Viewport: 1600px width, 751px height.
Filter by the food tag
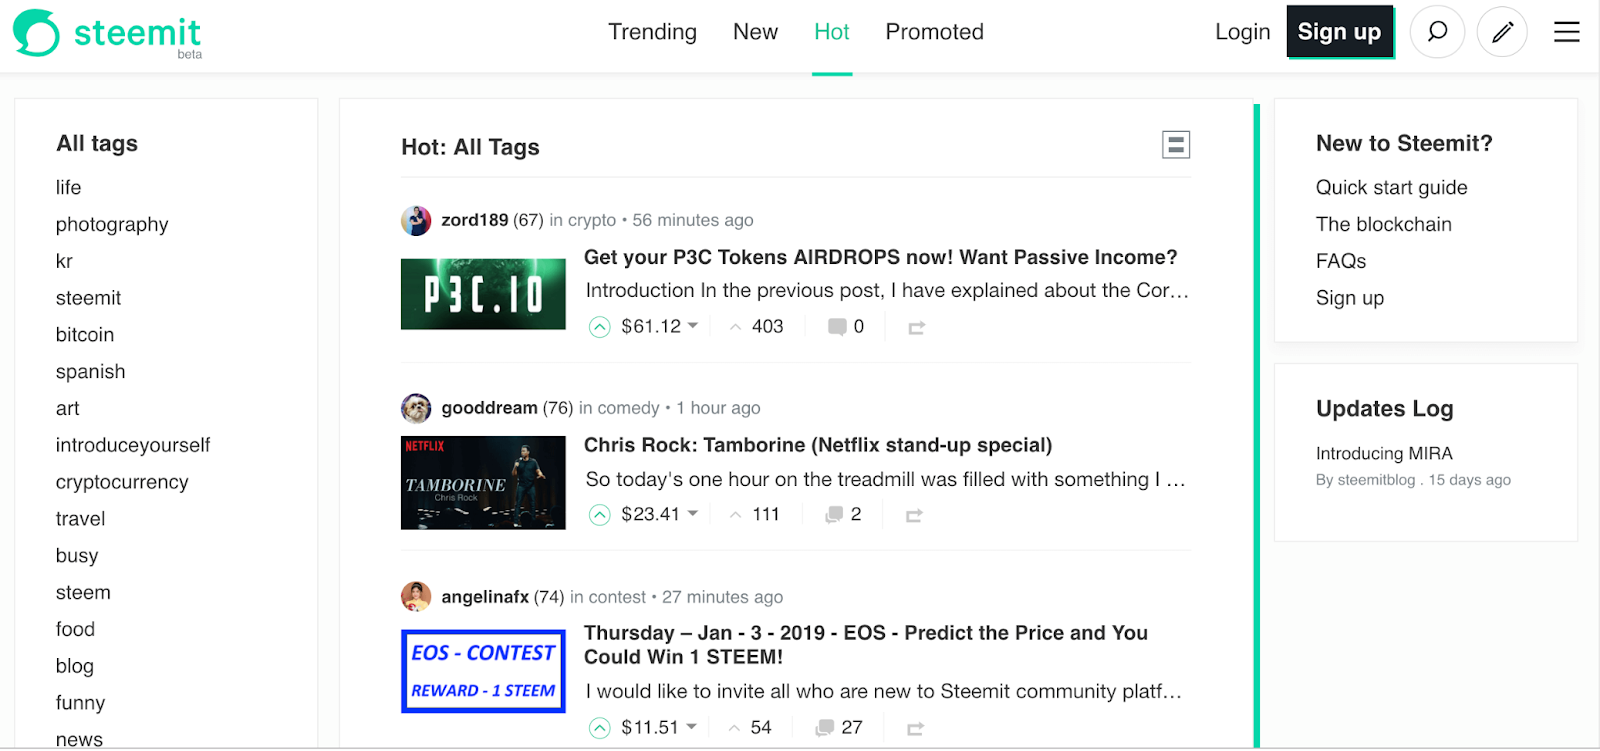click(x=75, y=630)
